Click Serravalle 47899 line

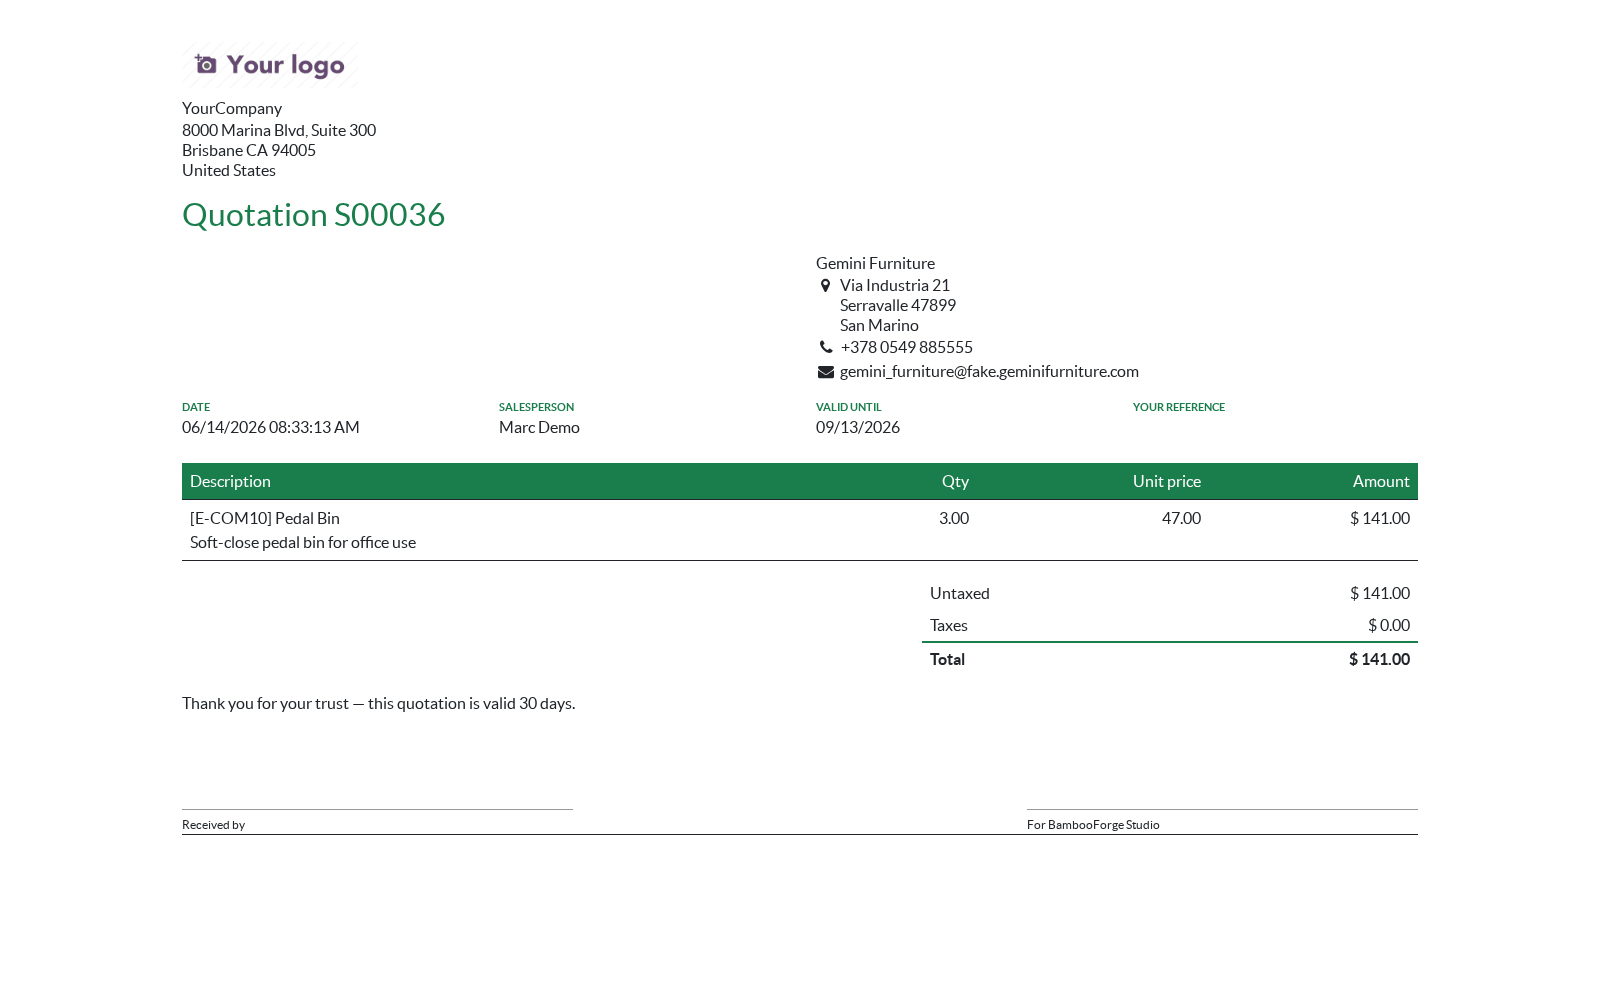pos(898,305)
